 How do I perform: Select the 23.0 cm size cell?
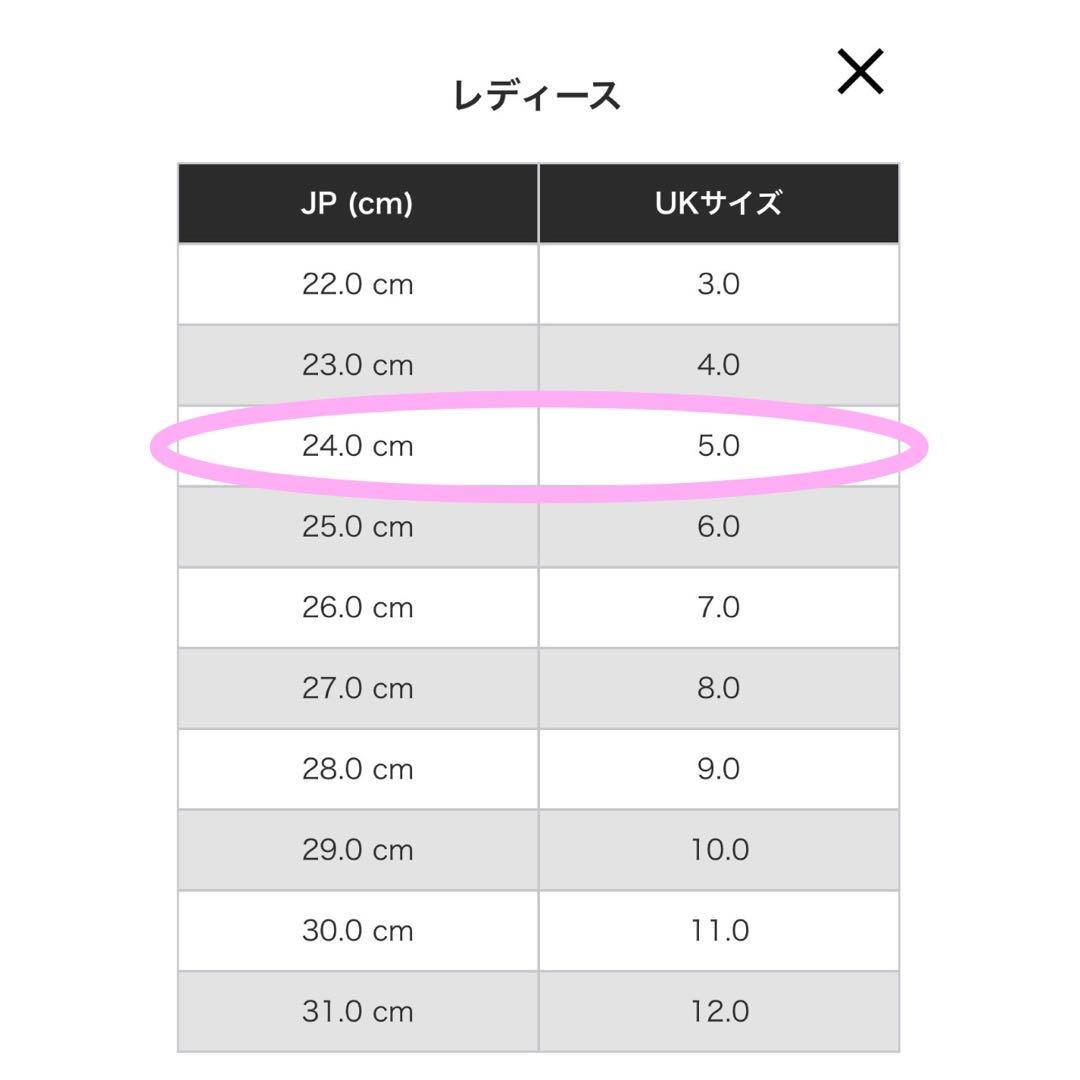357,365
